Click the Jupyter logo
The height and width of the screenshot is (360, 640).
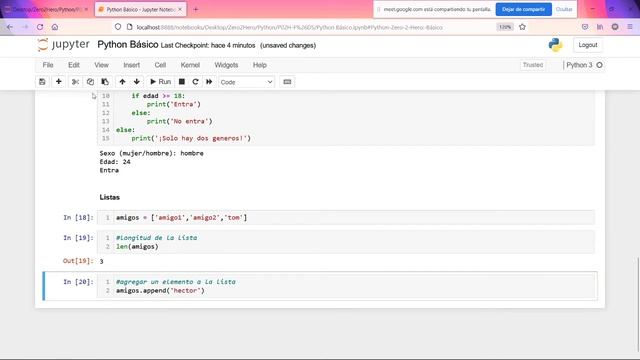[63, 44]
